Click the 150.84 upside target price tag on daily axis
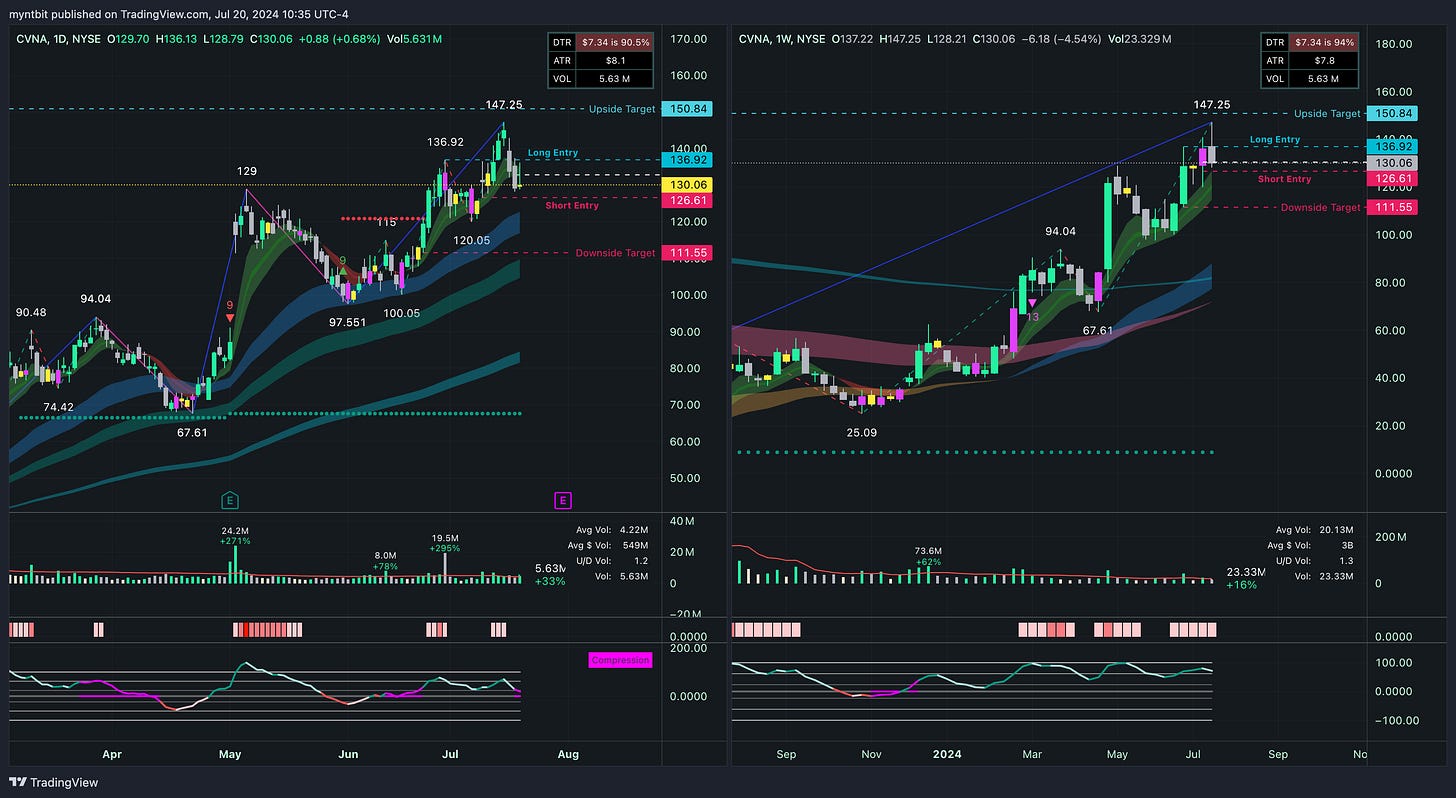 pyautogui.click(x=686, y=108)
